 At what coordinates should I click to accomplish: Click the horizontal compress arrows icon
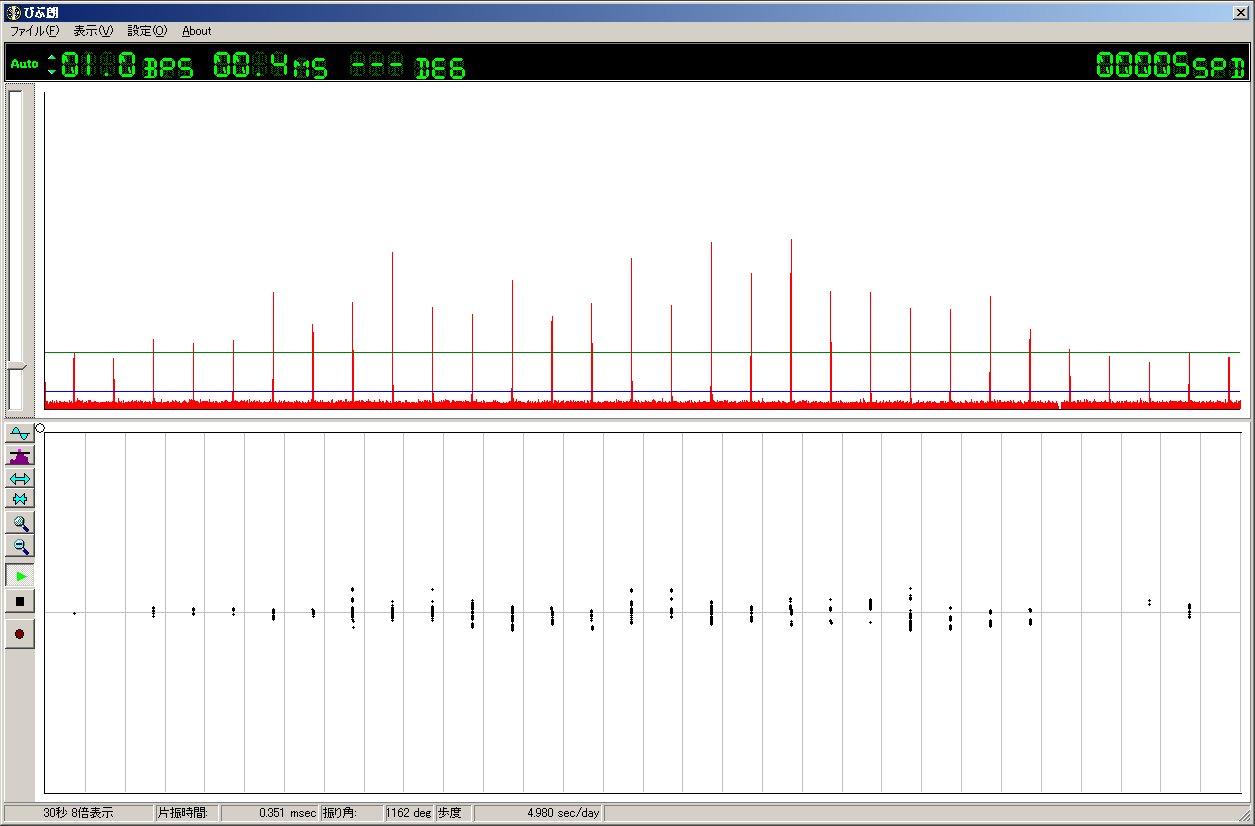pos(20,499)
